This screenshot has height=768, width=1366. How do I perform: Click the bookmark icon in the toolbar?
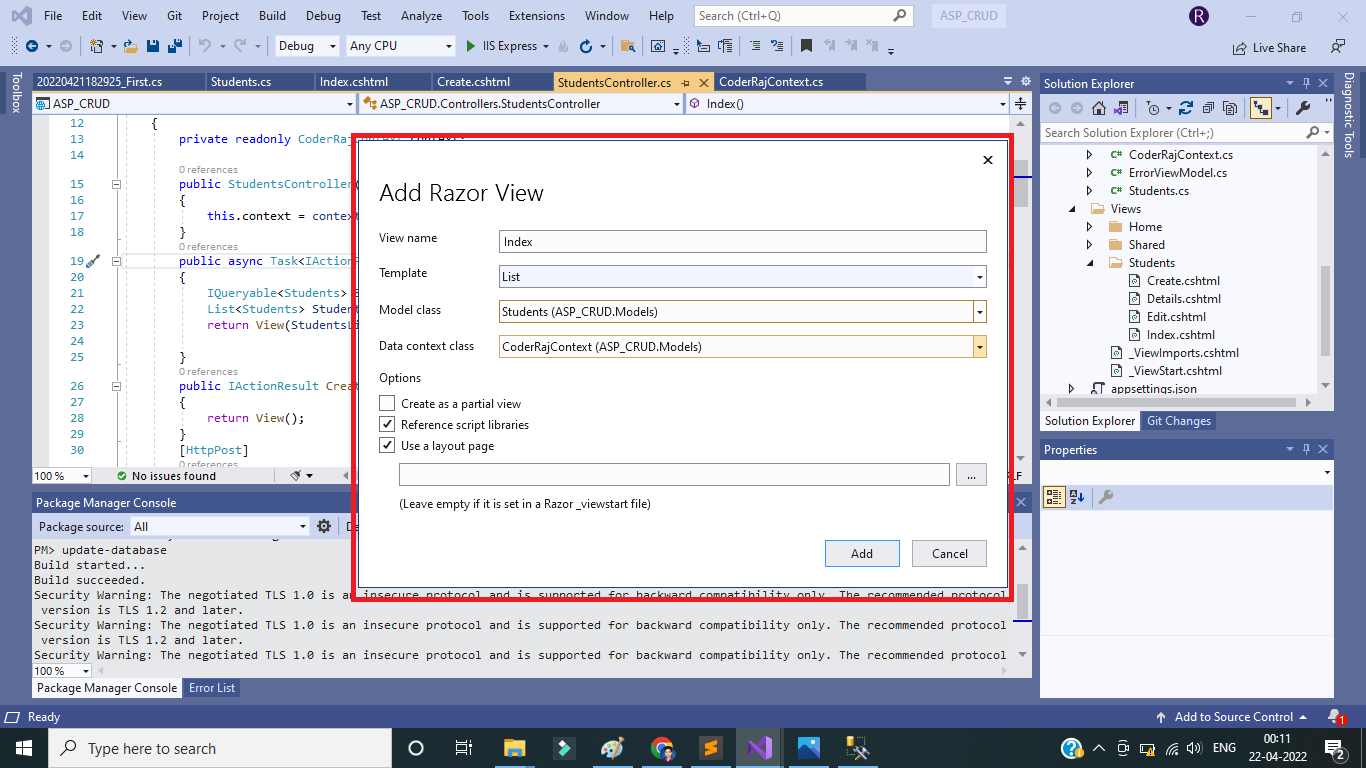[x=806, y=46]
